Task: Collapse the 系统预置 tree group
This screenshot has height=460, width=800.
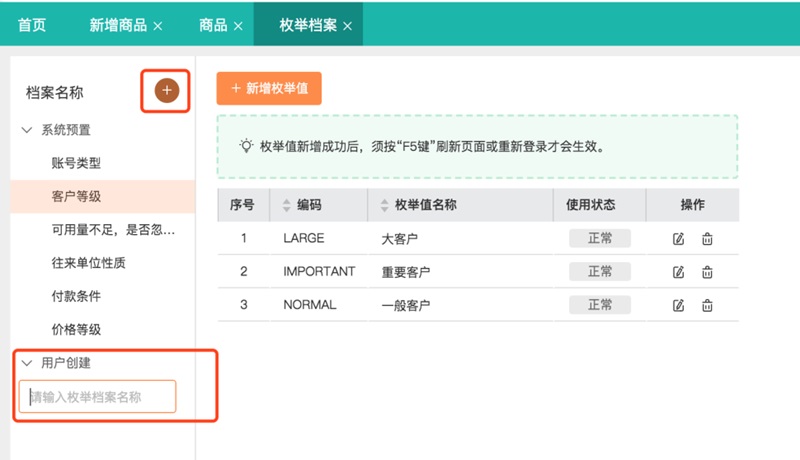Action: 27,130
